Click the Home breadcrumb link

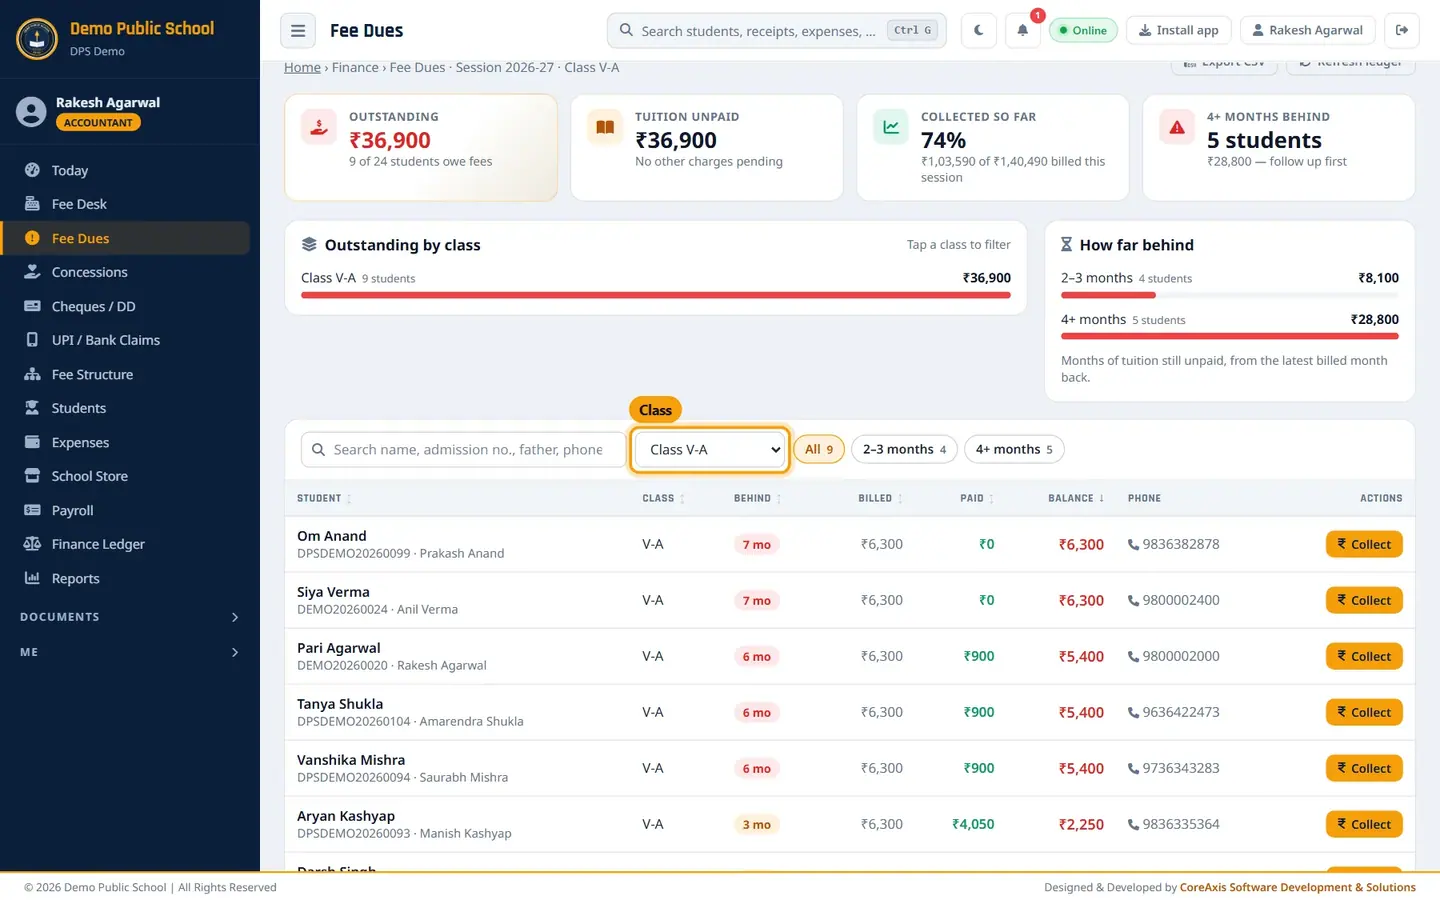click(302, 67)
